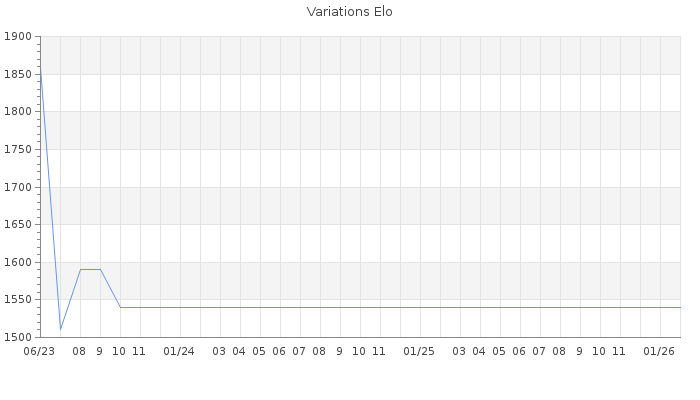Click the 1700 y-axis tick label
Viewport: 700px width, 400px height.
(19, 187)
